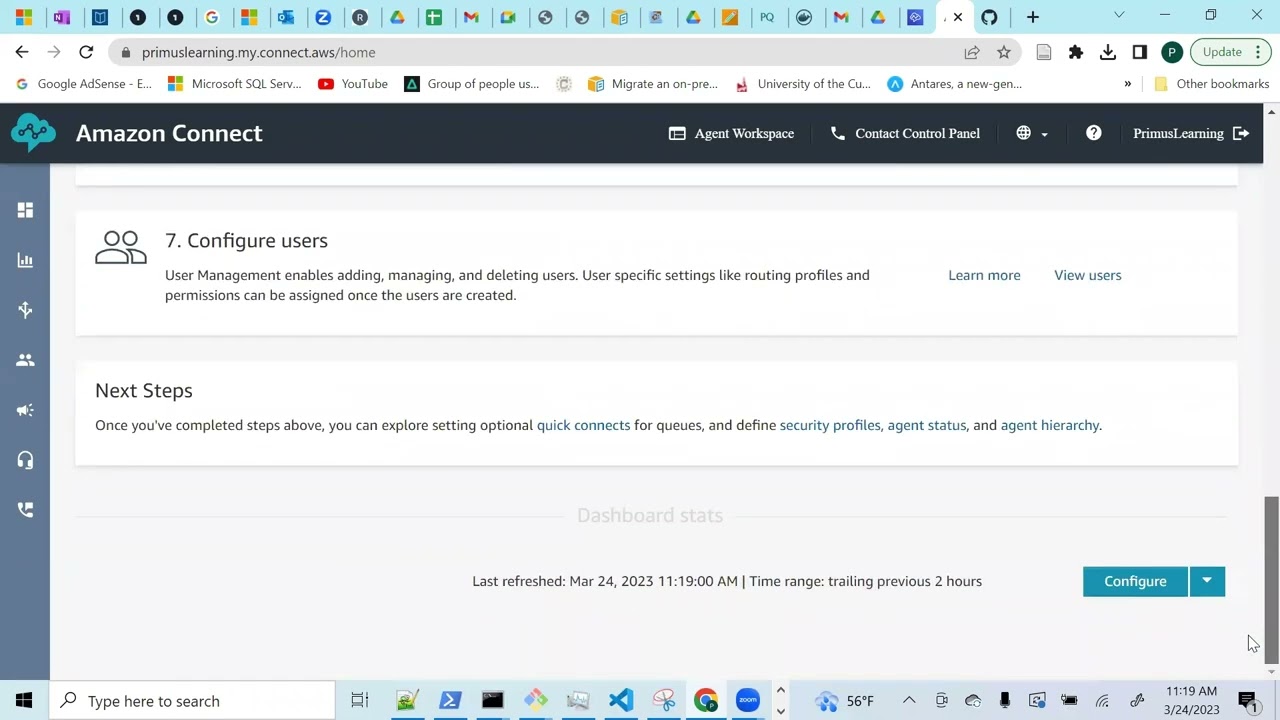Viewport: 1280px width, 720px height.
Task: Open the headset sidebar icon
Action: click(x=25, y=460)
